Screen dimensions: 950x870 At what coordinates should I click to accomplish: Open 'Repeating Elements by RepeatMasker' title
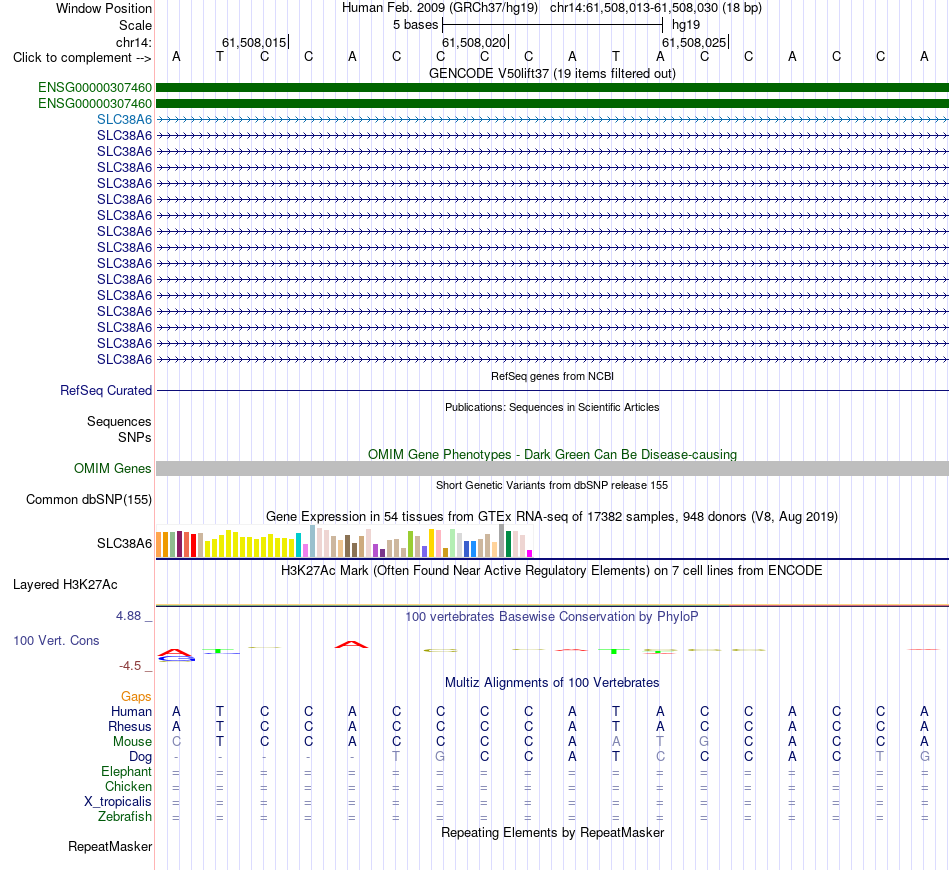(552, 832)
